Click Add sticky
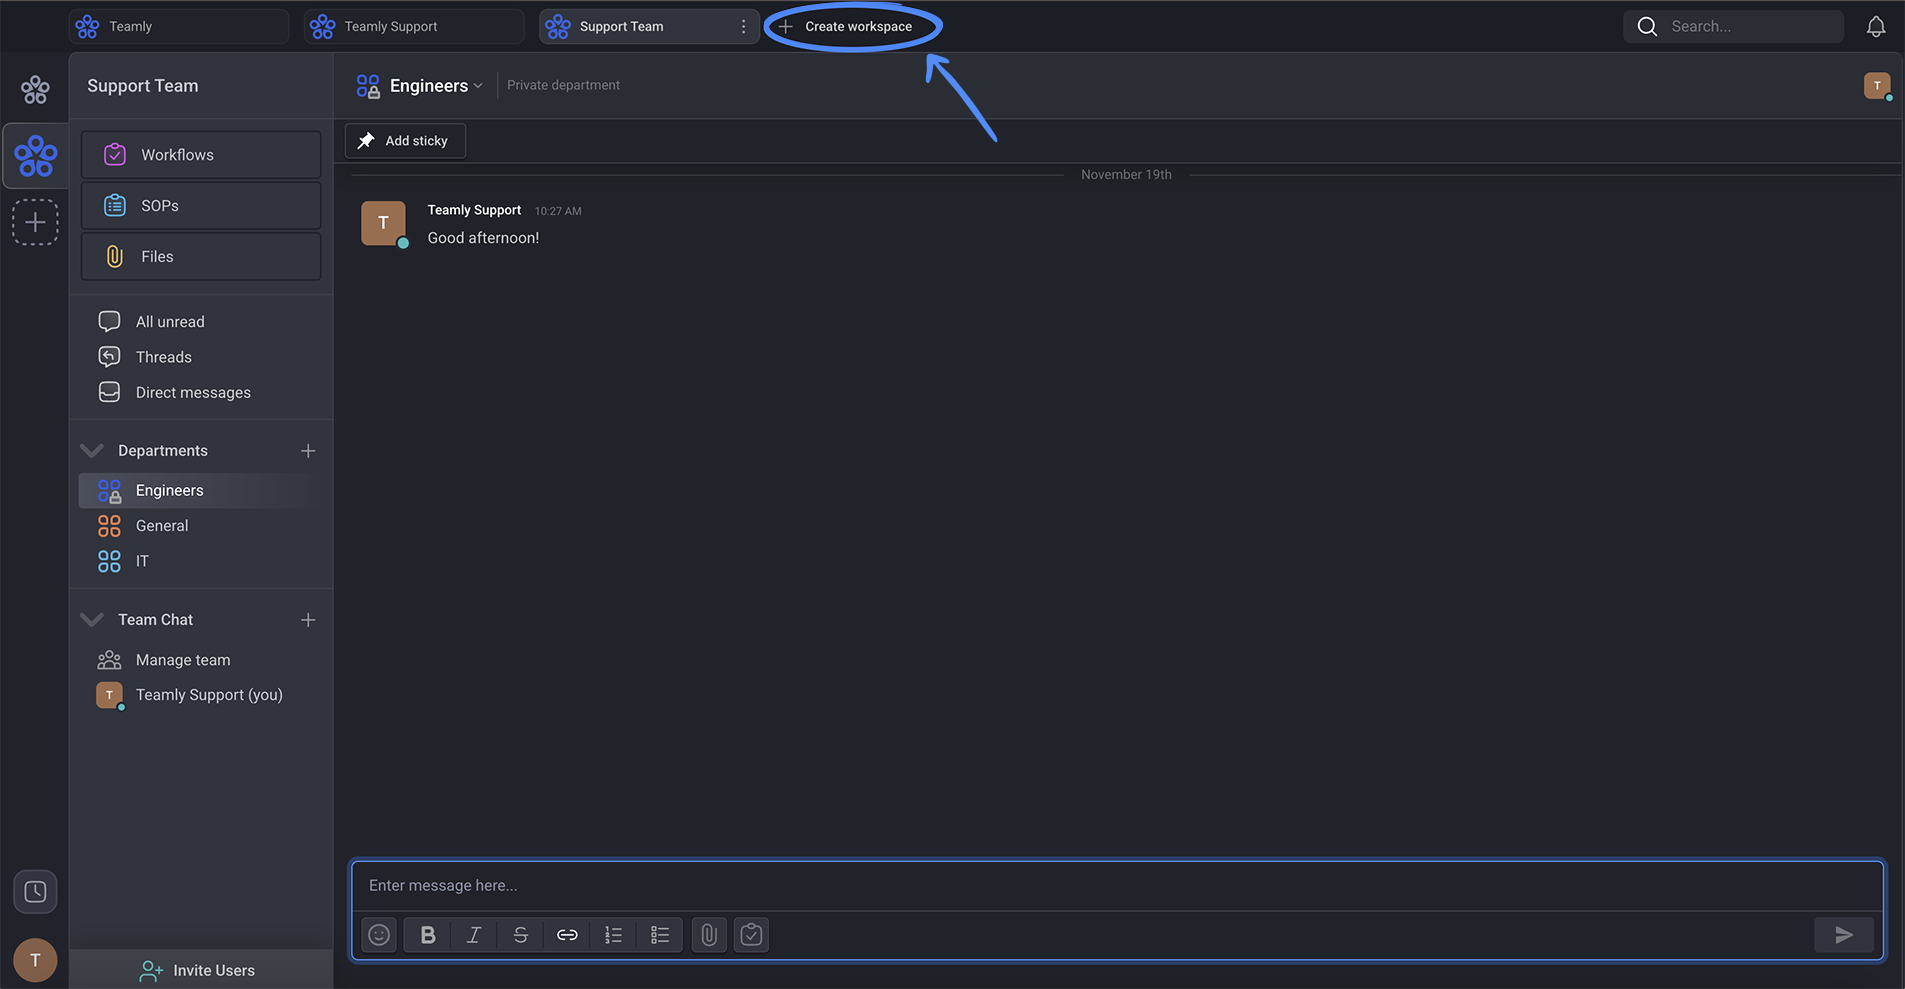This screenshot has height=989, width=1905. (405, 141)
